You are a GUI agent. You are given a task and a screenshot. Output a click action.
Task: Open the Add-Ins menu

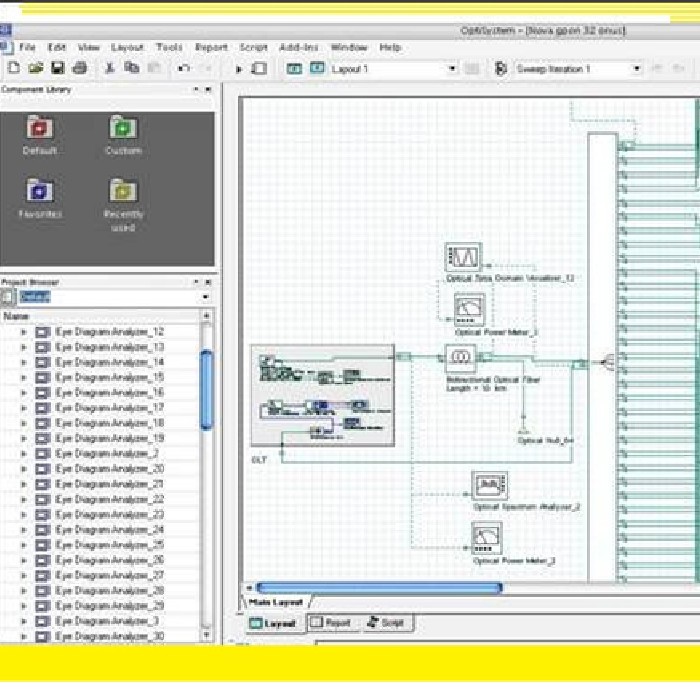coord(298,47)
